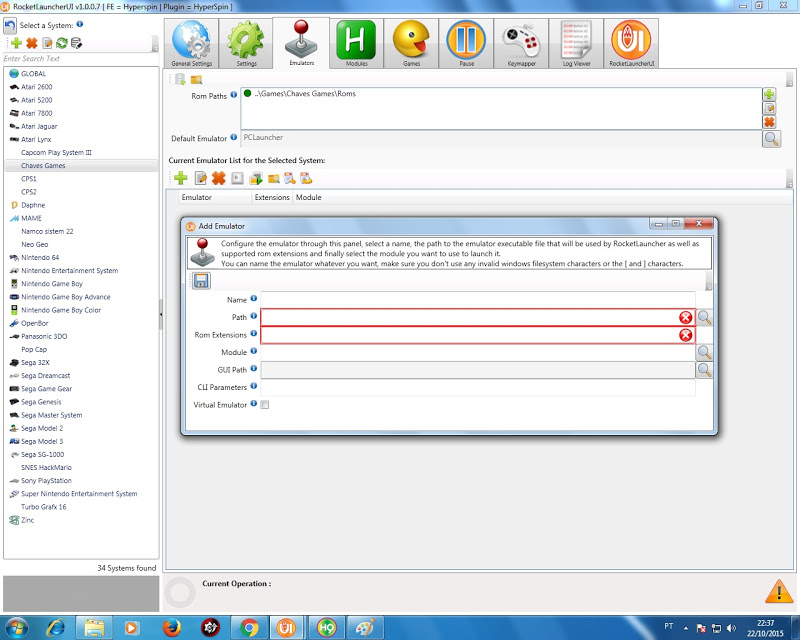Click the folder search icon above Rom Paths
Viewport: 800px width, 640px height.
point(196,80)
